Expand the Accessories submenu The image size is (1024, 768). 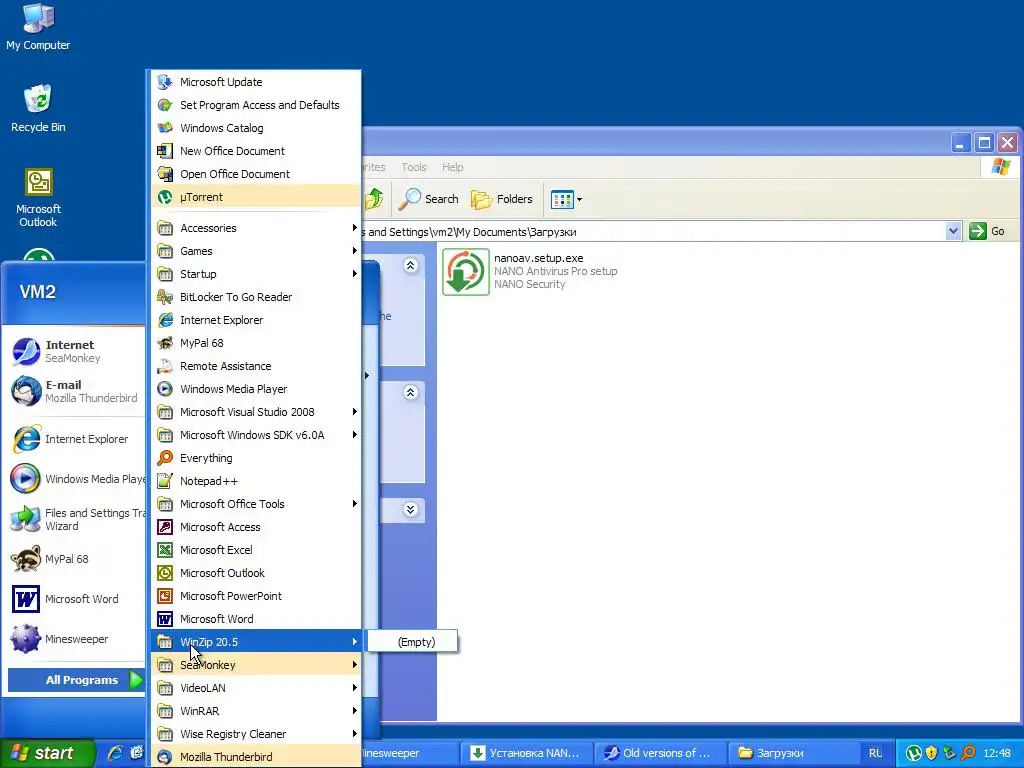tap(256, 228)
